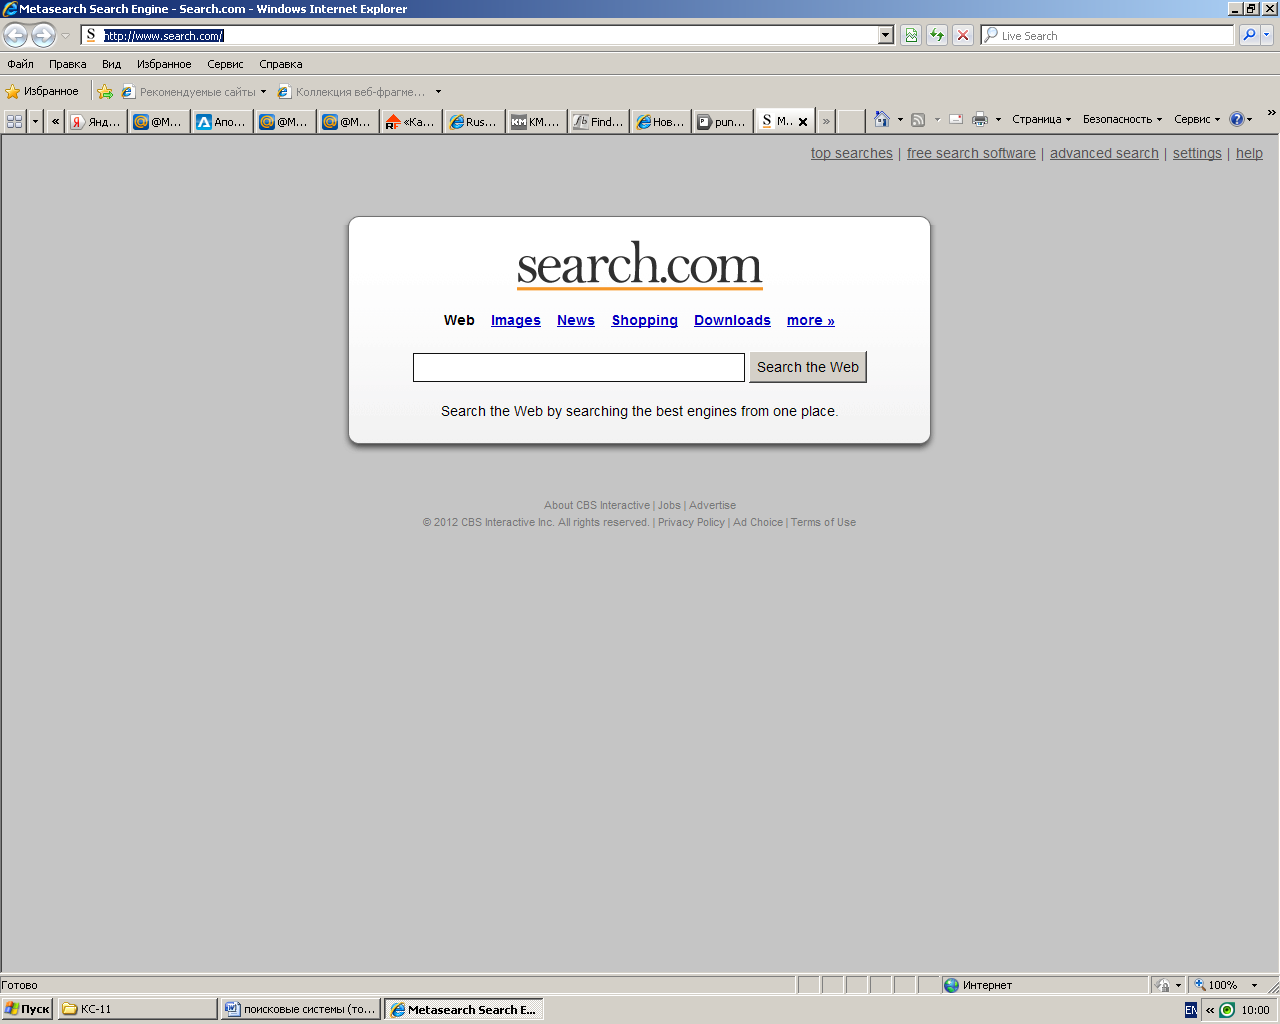Open the Privacy Policy footer link
Screen dimensions: 1280x1024
(x=691, y=522)
